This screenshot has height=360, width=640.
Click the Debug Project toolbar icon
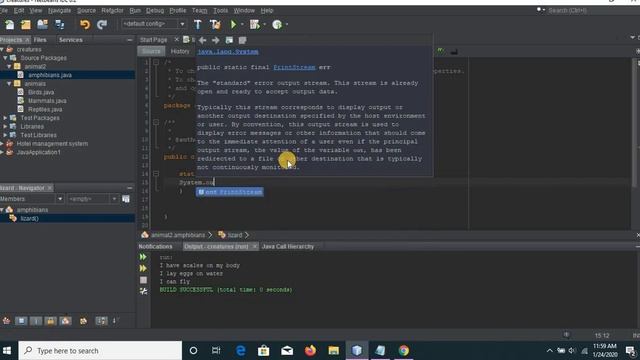(x=255, y=24)
